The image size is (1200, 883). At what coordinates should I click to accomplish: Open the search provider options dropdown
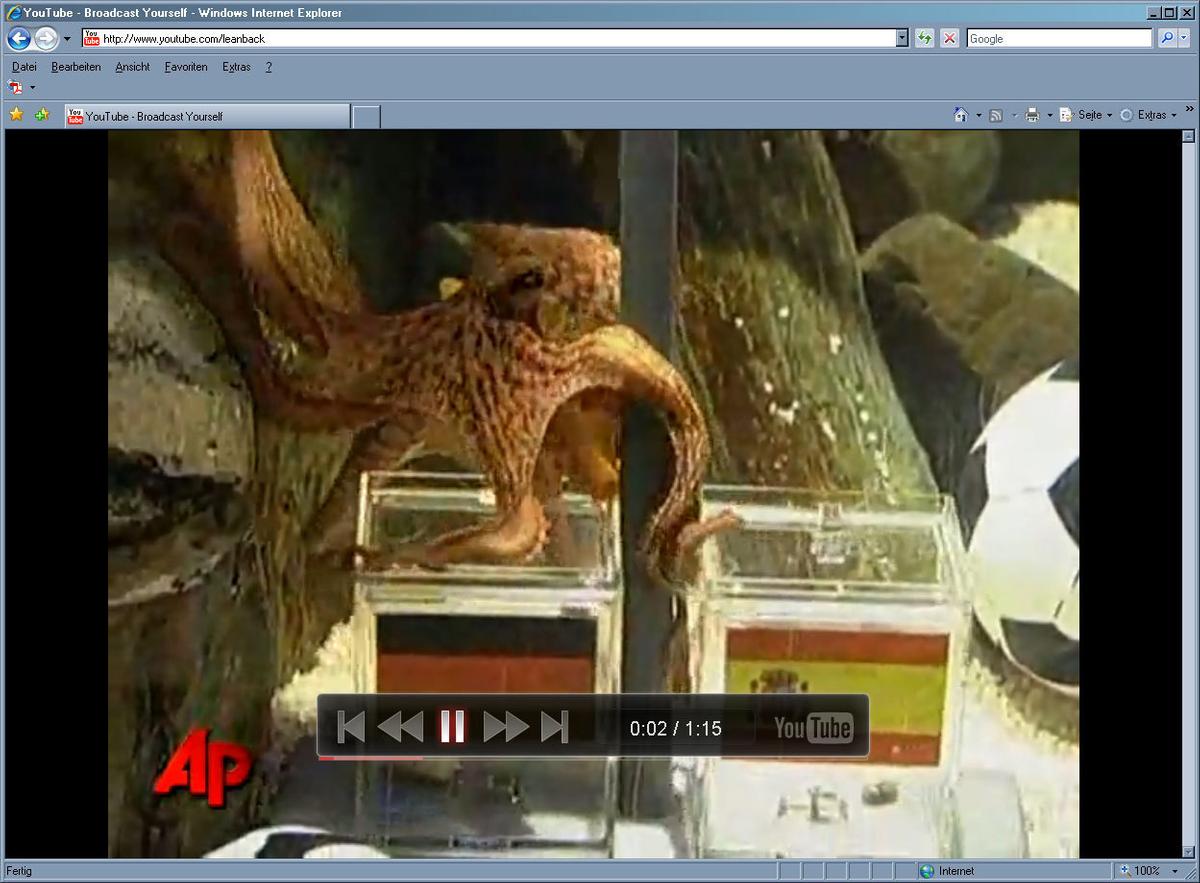pyautogui.click(x=1185, y=38)
